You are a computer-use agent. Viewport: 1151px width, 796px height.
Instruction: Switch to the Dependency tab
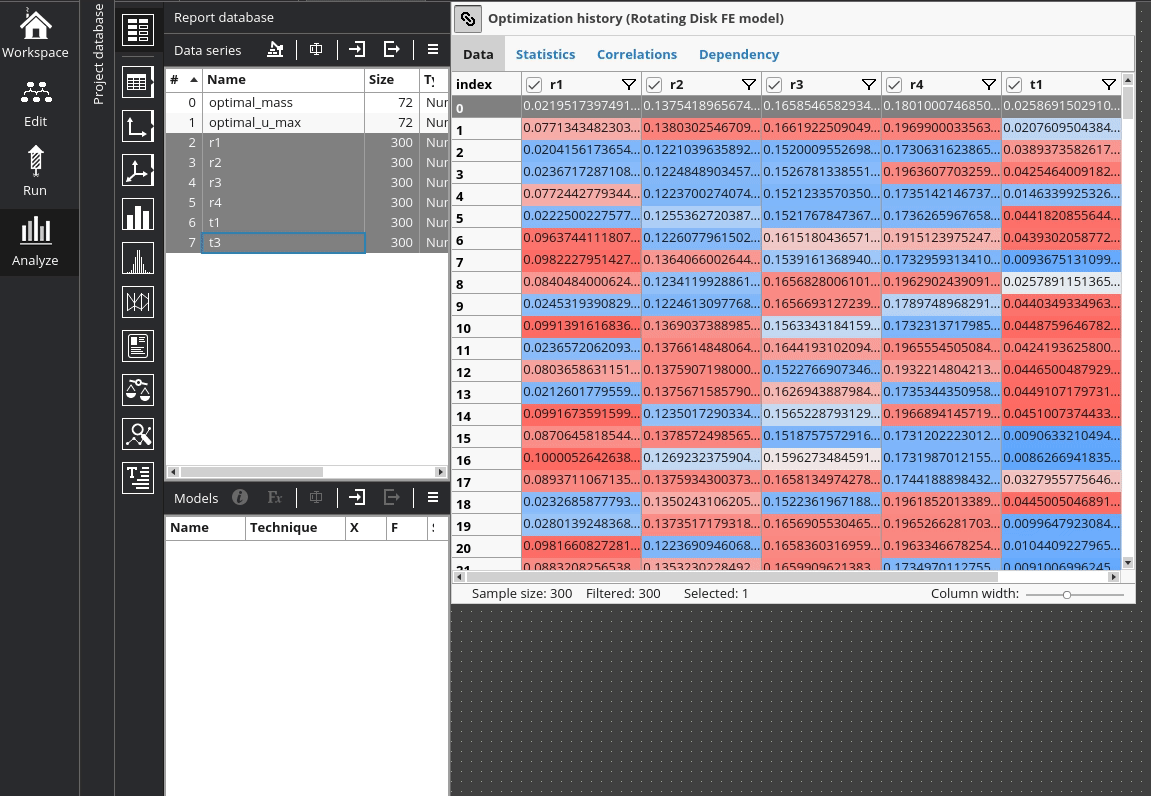click(x=738, y=54)
